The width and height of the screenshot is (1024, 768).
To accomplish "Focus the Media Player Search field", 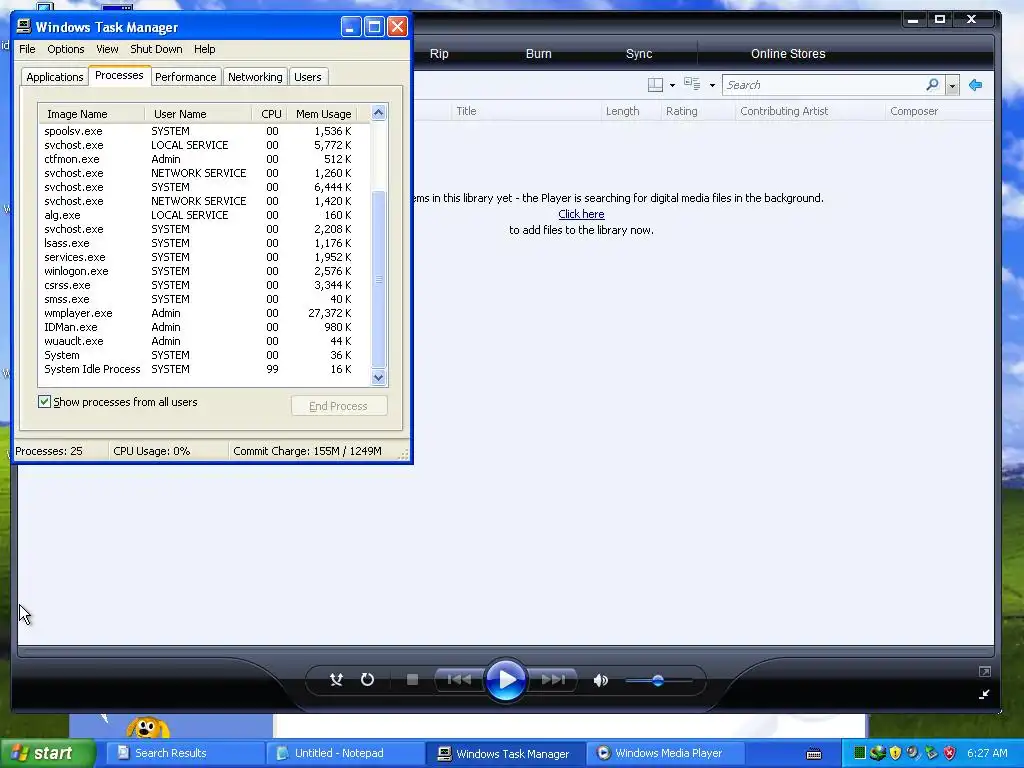I will tap(824, 85).
